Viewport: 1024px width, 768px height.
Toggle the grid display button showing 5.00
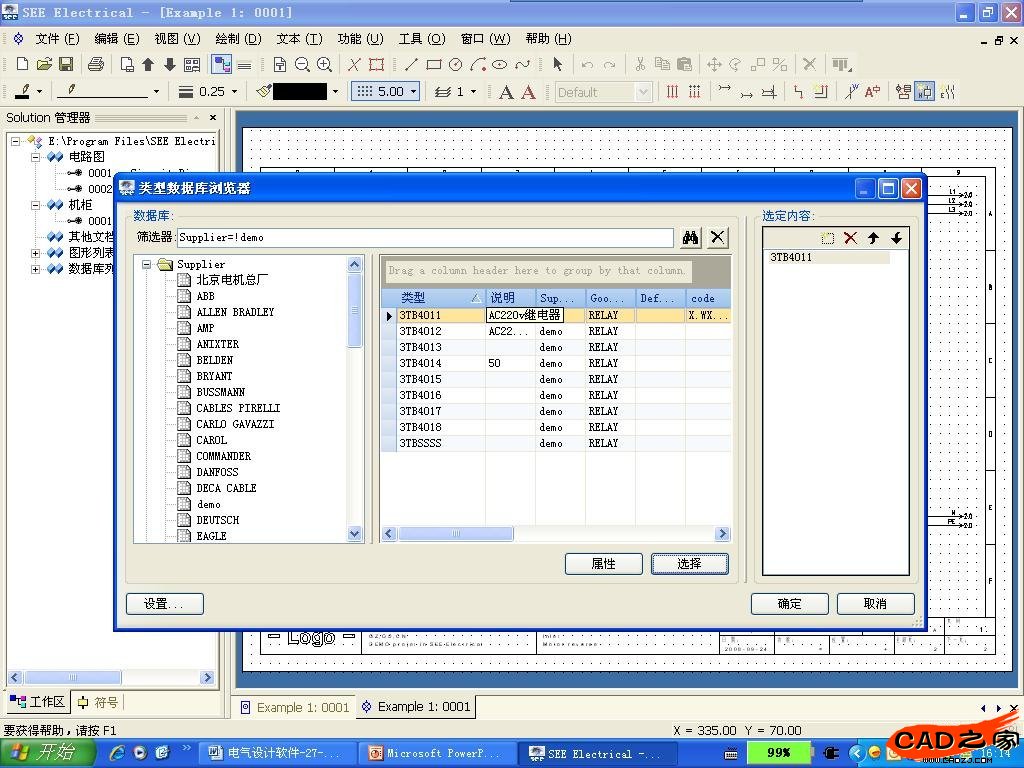[x=380, y=91]
